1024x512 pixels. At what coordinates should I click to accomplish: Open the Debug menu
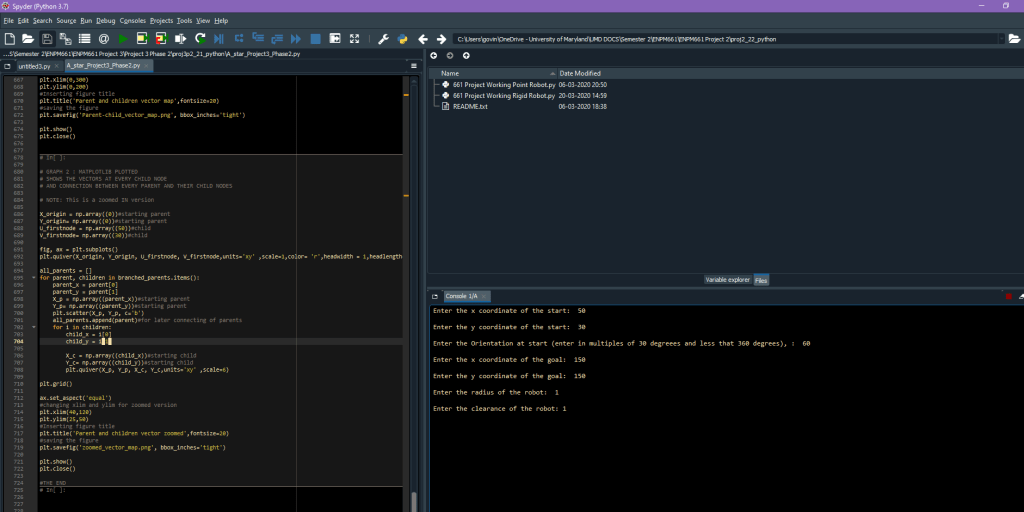[x=106, y=20]
